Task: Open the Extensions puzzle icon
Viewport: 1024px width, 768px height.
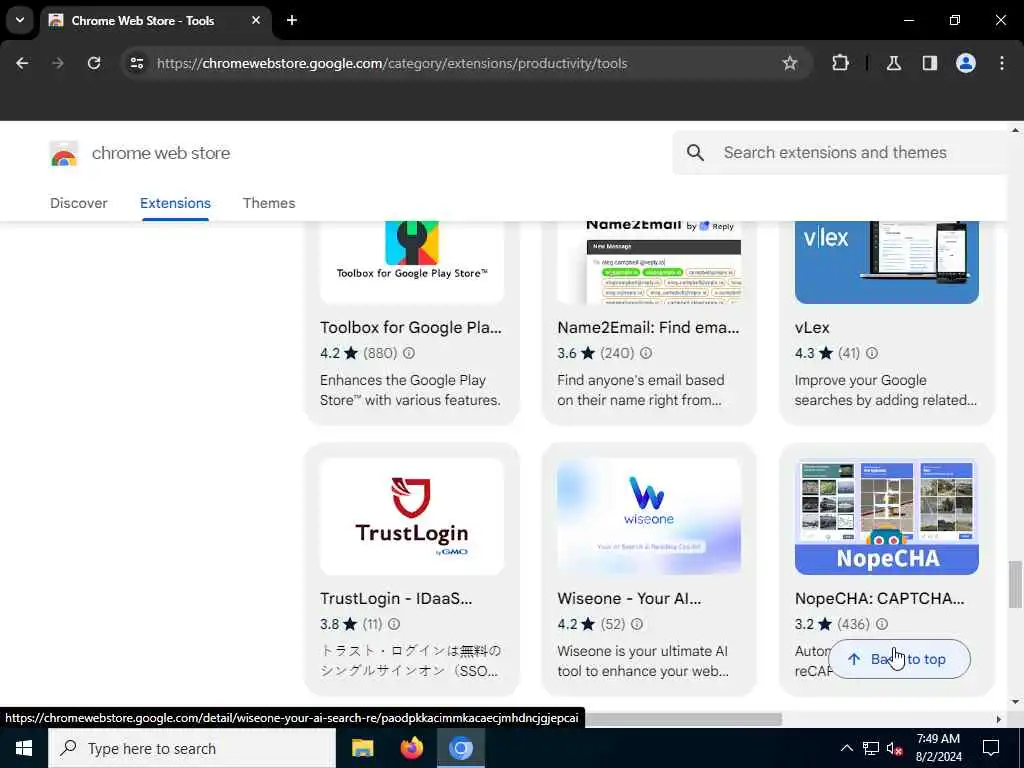Action: coord(840,63)
